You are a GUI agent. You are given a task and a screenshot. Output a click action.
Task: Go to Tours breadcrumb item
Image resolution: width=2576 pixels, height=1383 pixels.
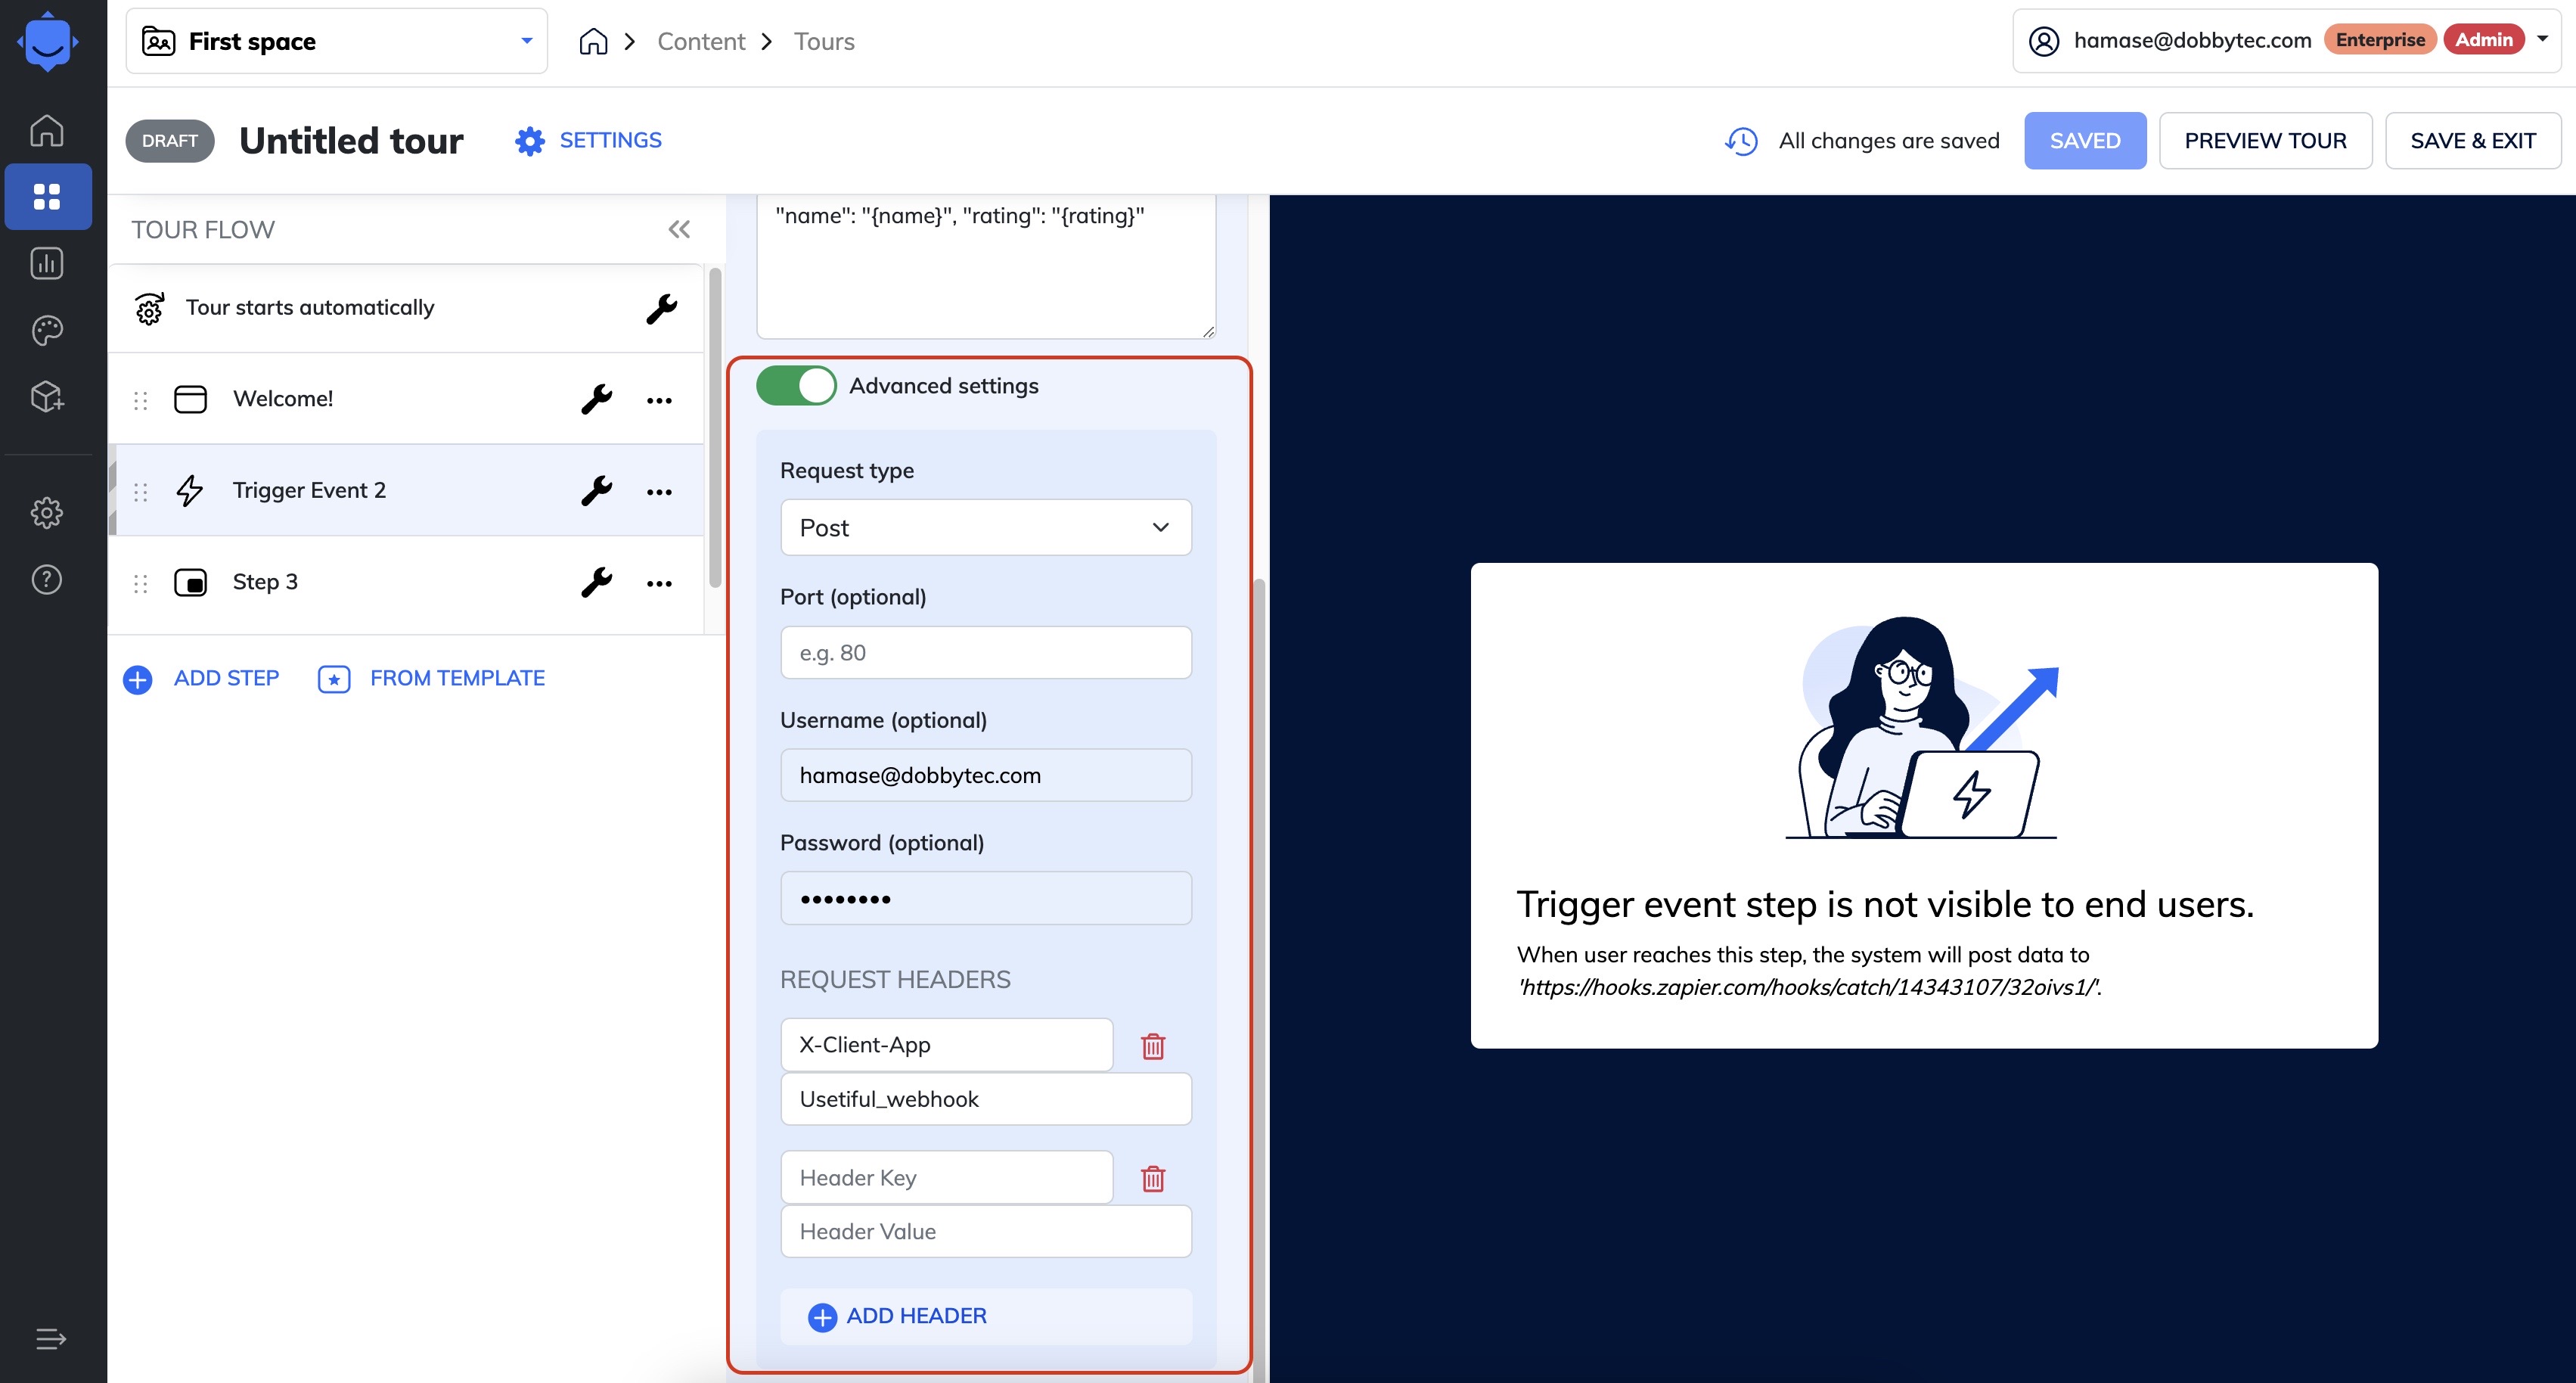click(x=823, y=41)
